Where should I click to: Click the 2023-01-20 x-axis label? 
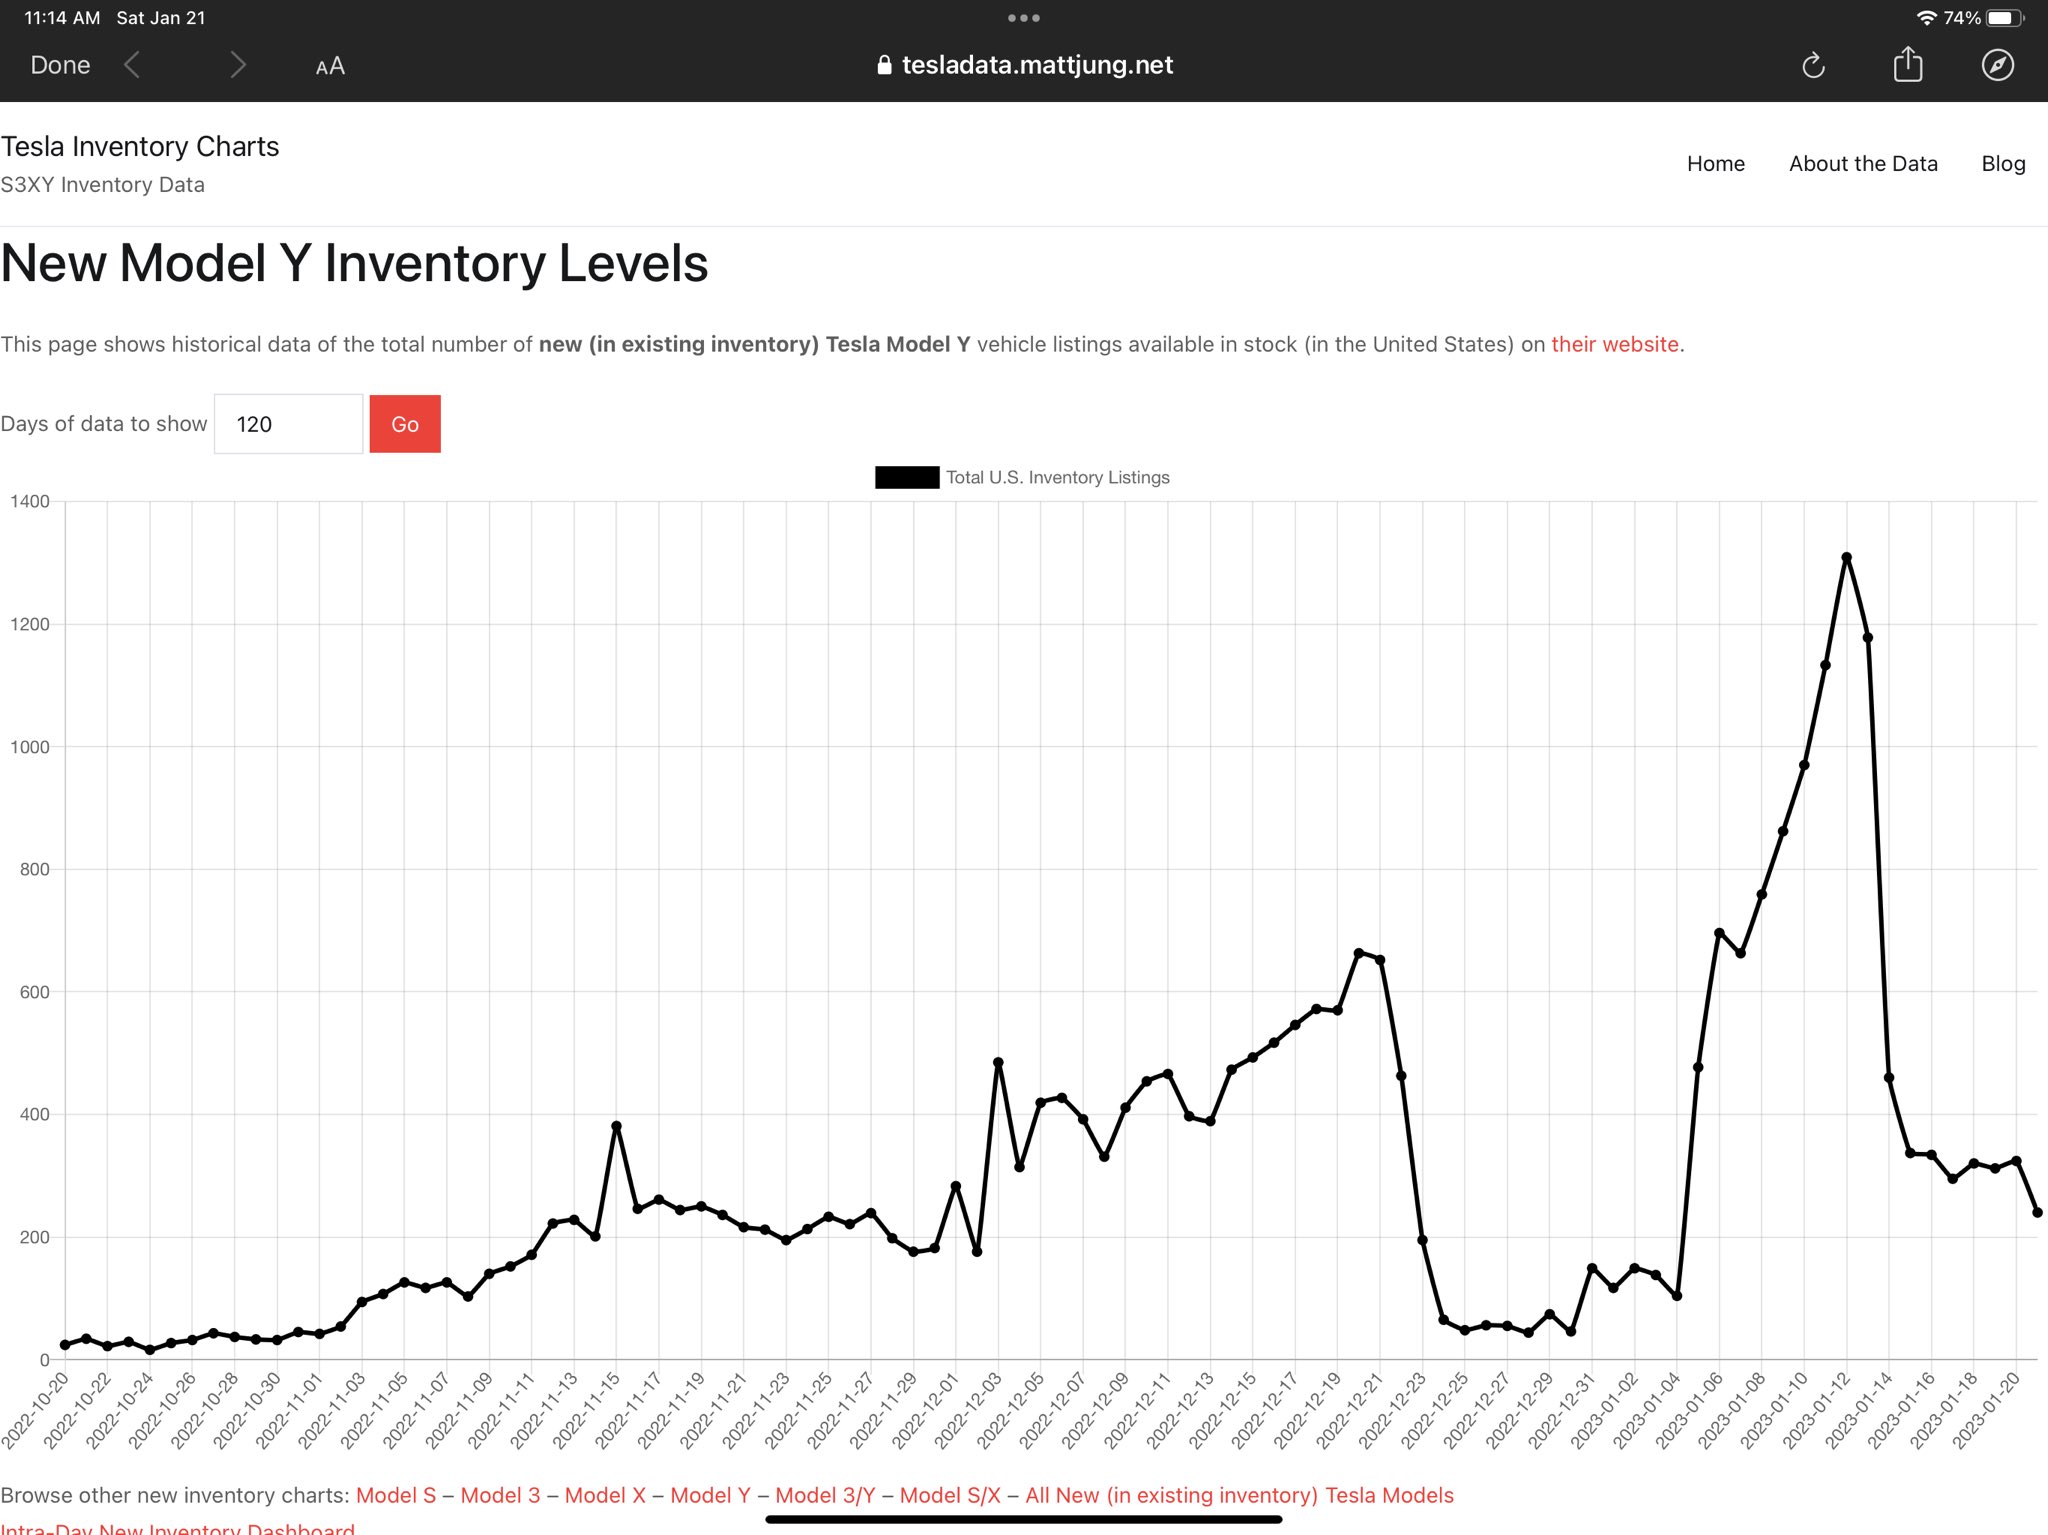(x=1986, y=1410)
